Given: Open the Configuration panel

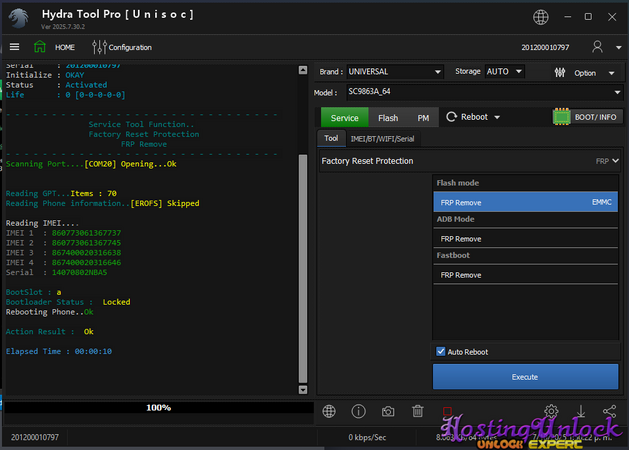Looking at the screenshot, I should (122, 47).
